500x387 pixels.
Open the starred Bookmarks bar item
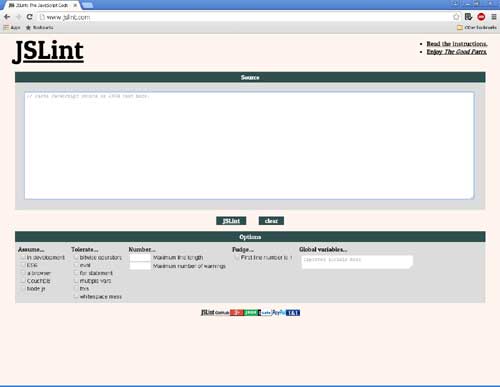click(x=39, y=28)
